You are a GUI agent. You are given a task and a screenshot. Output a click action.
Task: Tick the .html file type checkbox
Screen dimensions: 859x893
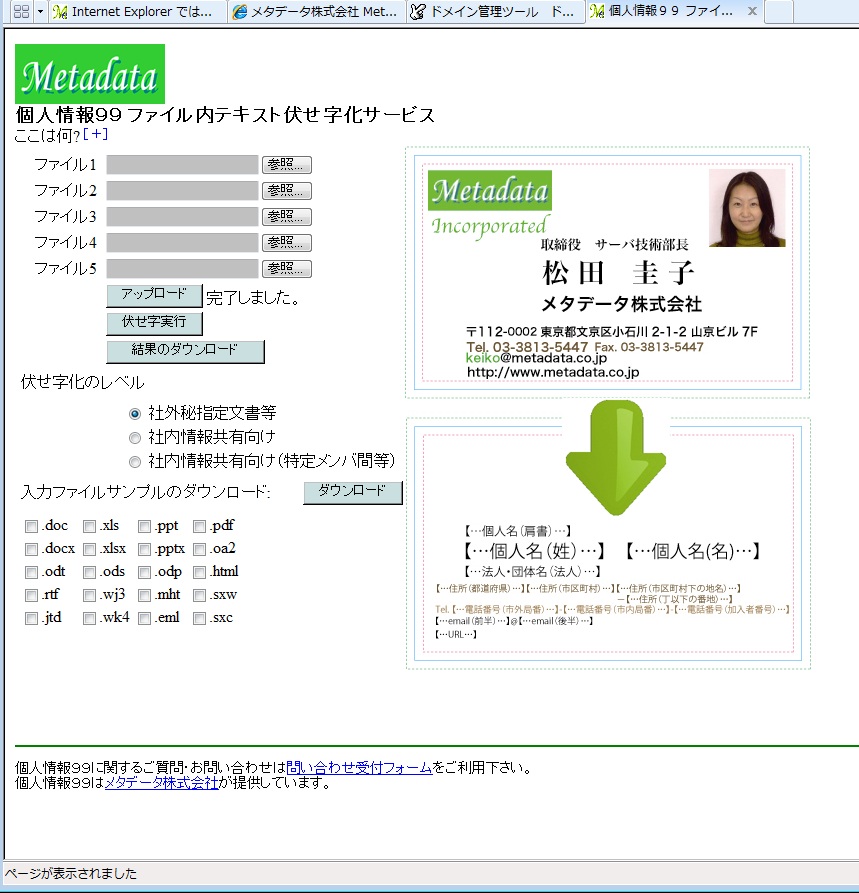click(200, 573)
